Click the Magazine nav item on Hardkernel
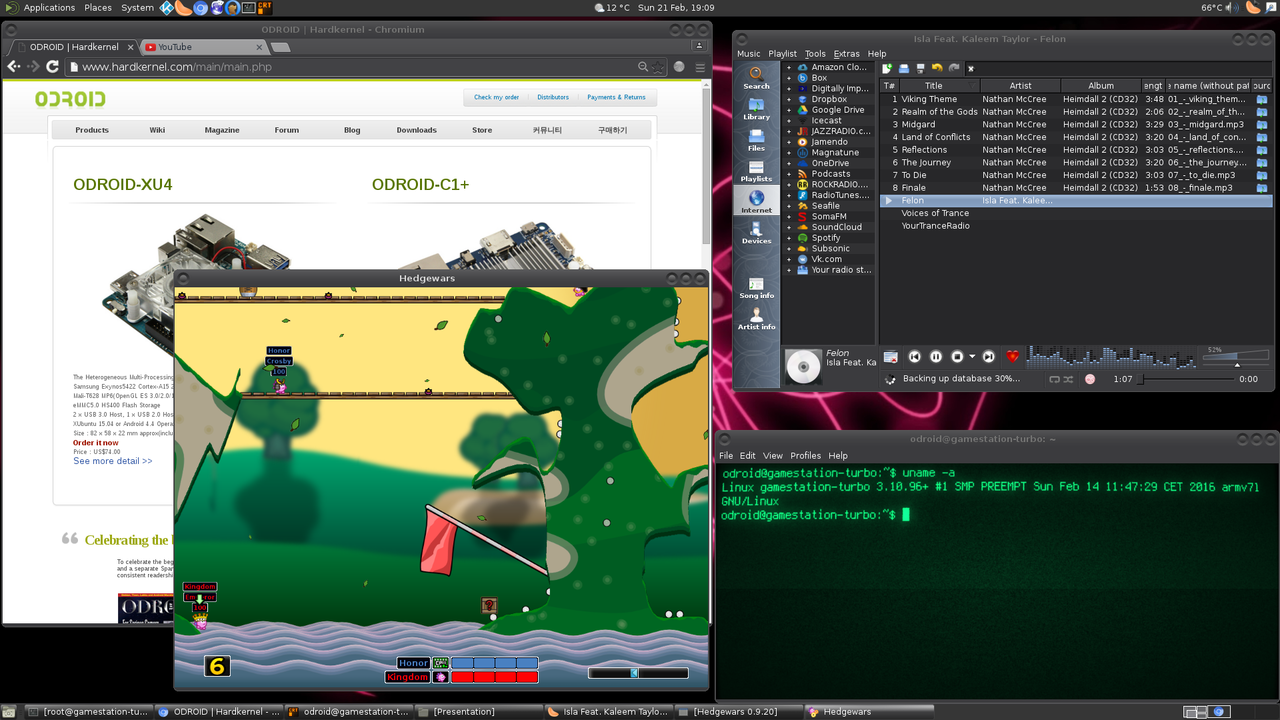Image resolution: width=1280 pixels, height=720 pixels. 222,130
